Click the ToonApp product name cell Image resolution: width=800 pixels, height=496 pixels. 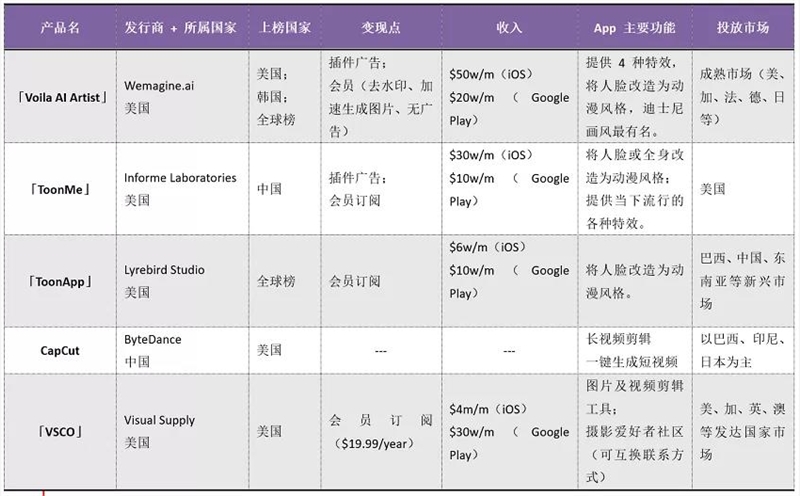[60, 281]
